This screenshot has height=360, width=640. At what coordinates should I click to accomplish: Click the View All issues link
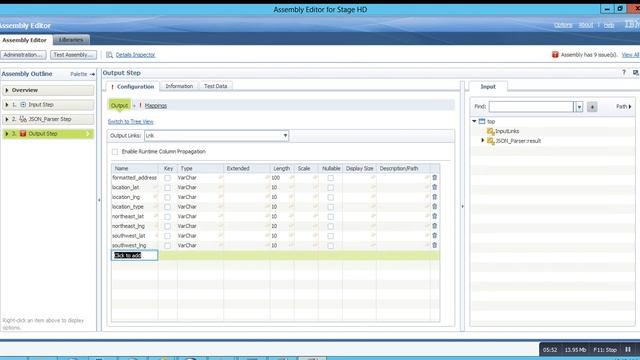coord(631,55)
